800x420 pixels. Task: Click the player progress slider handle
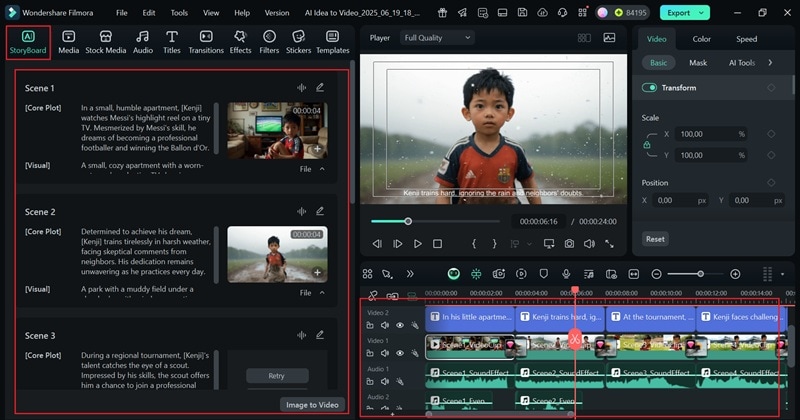click(408, 221)
